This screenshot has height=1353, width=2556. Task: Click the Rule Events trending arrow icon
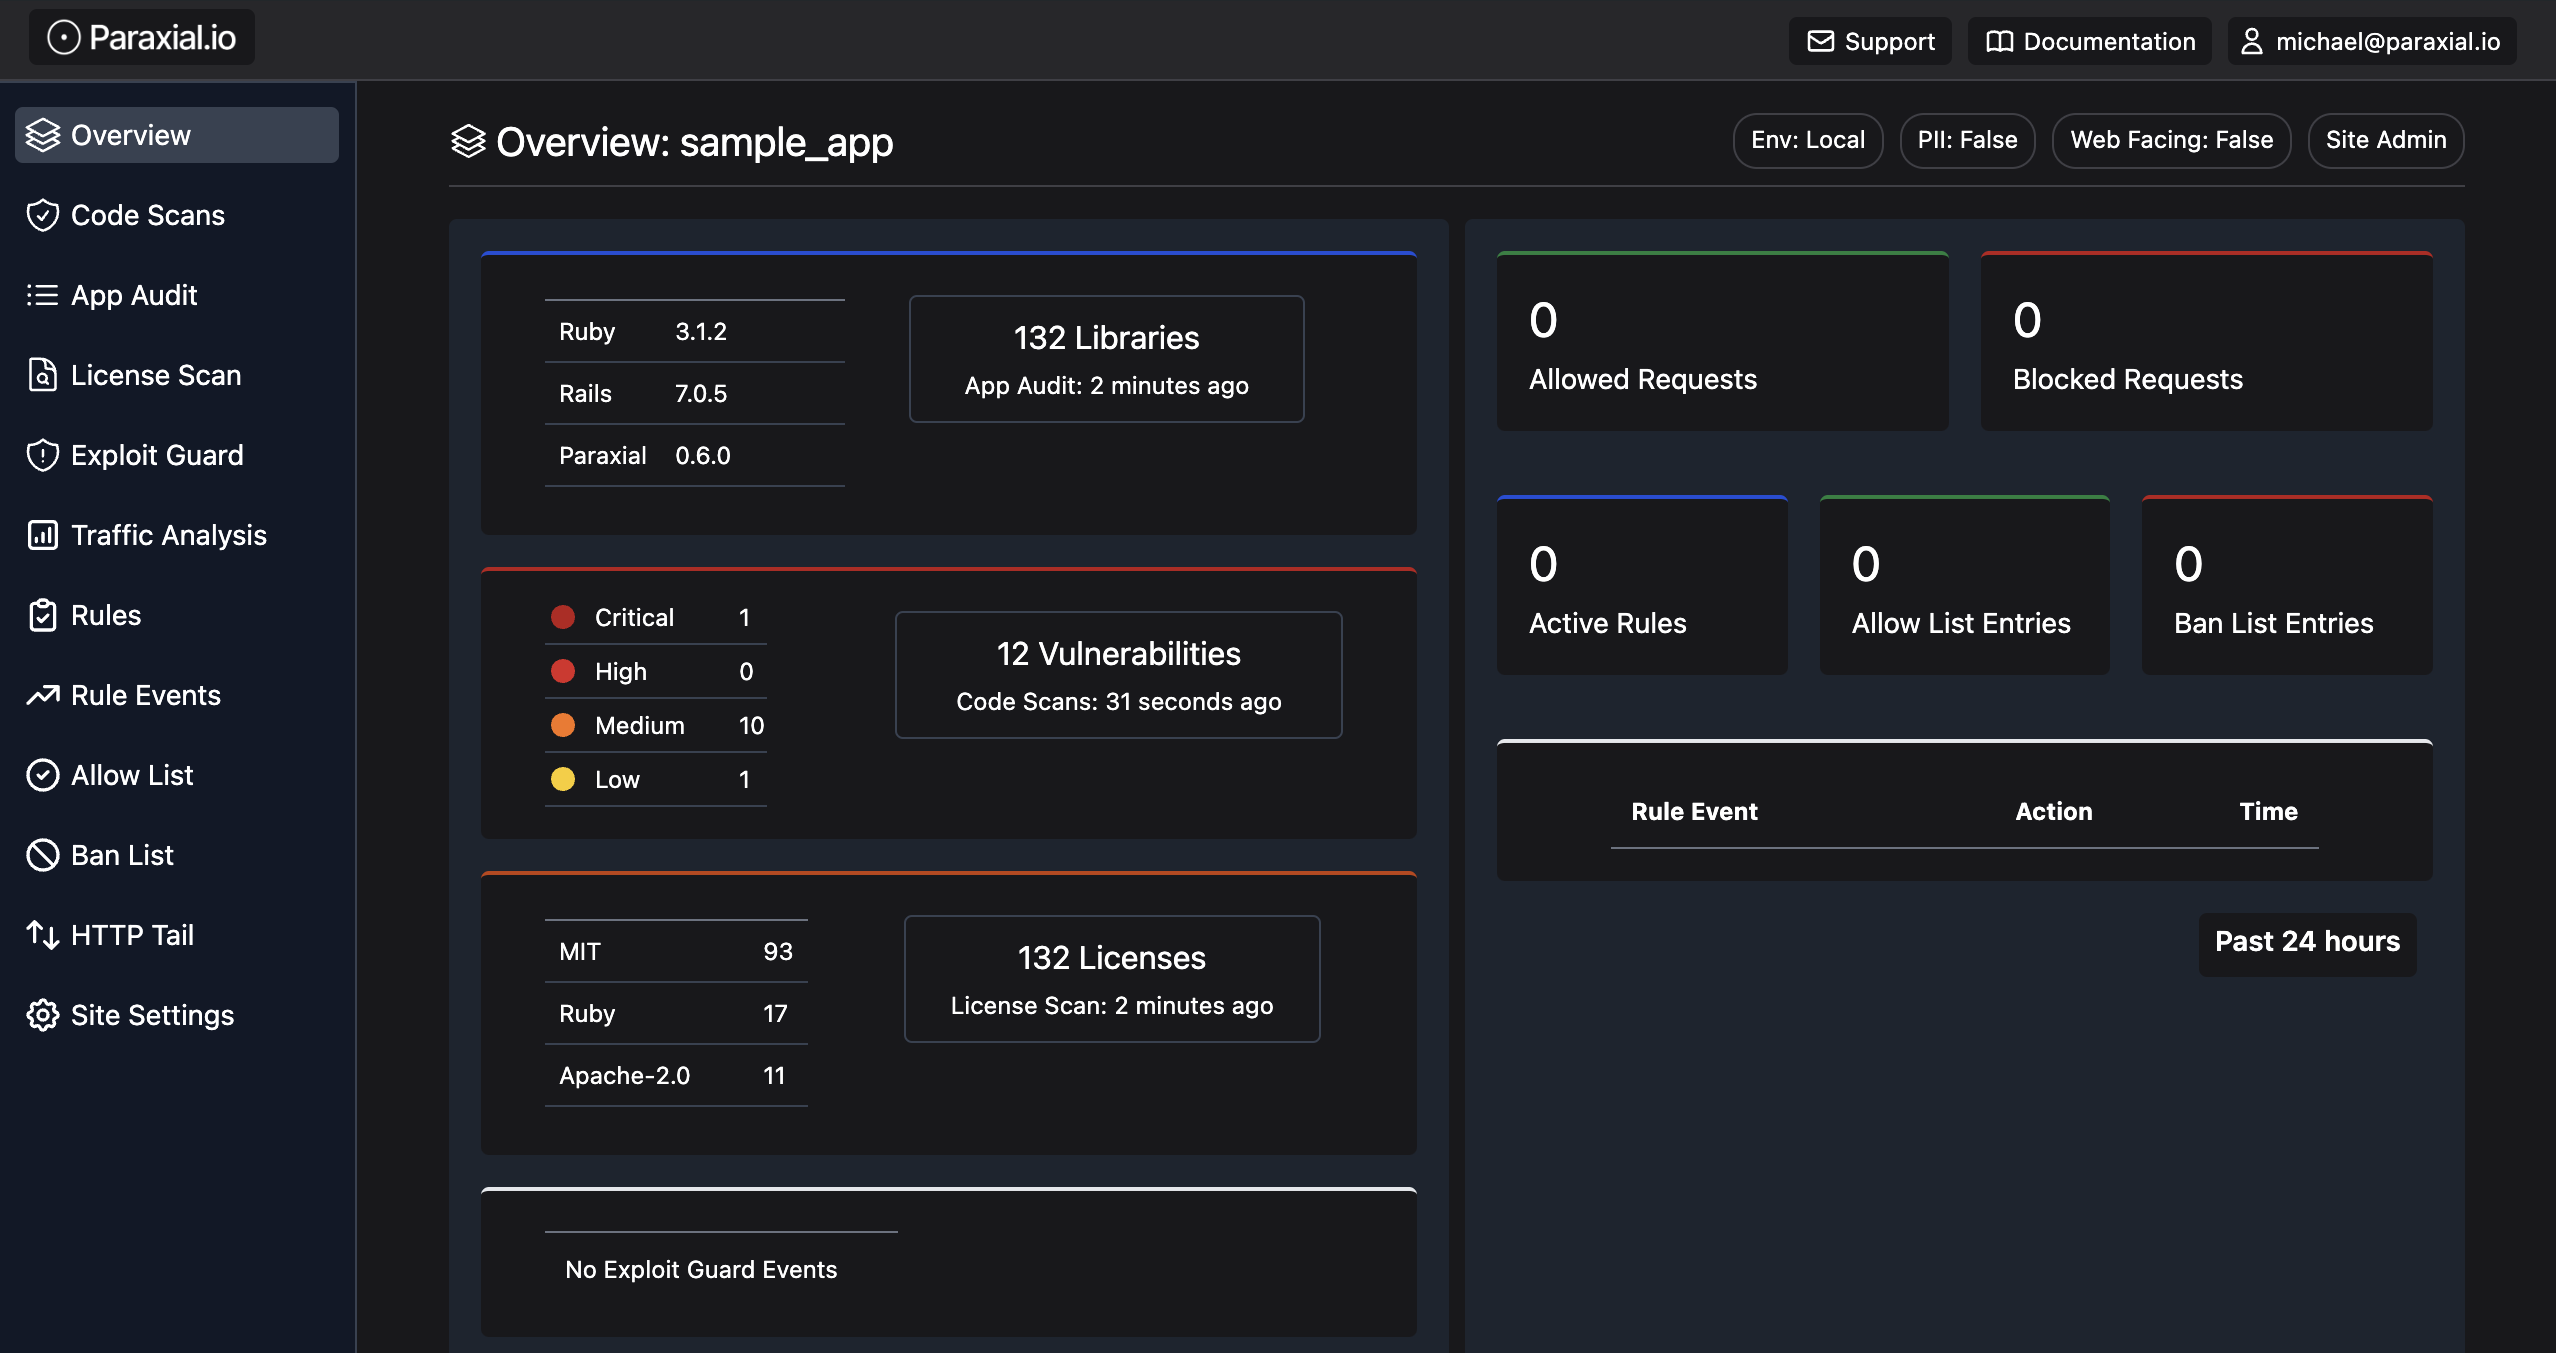tap(43, 695)
